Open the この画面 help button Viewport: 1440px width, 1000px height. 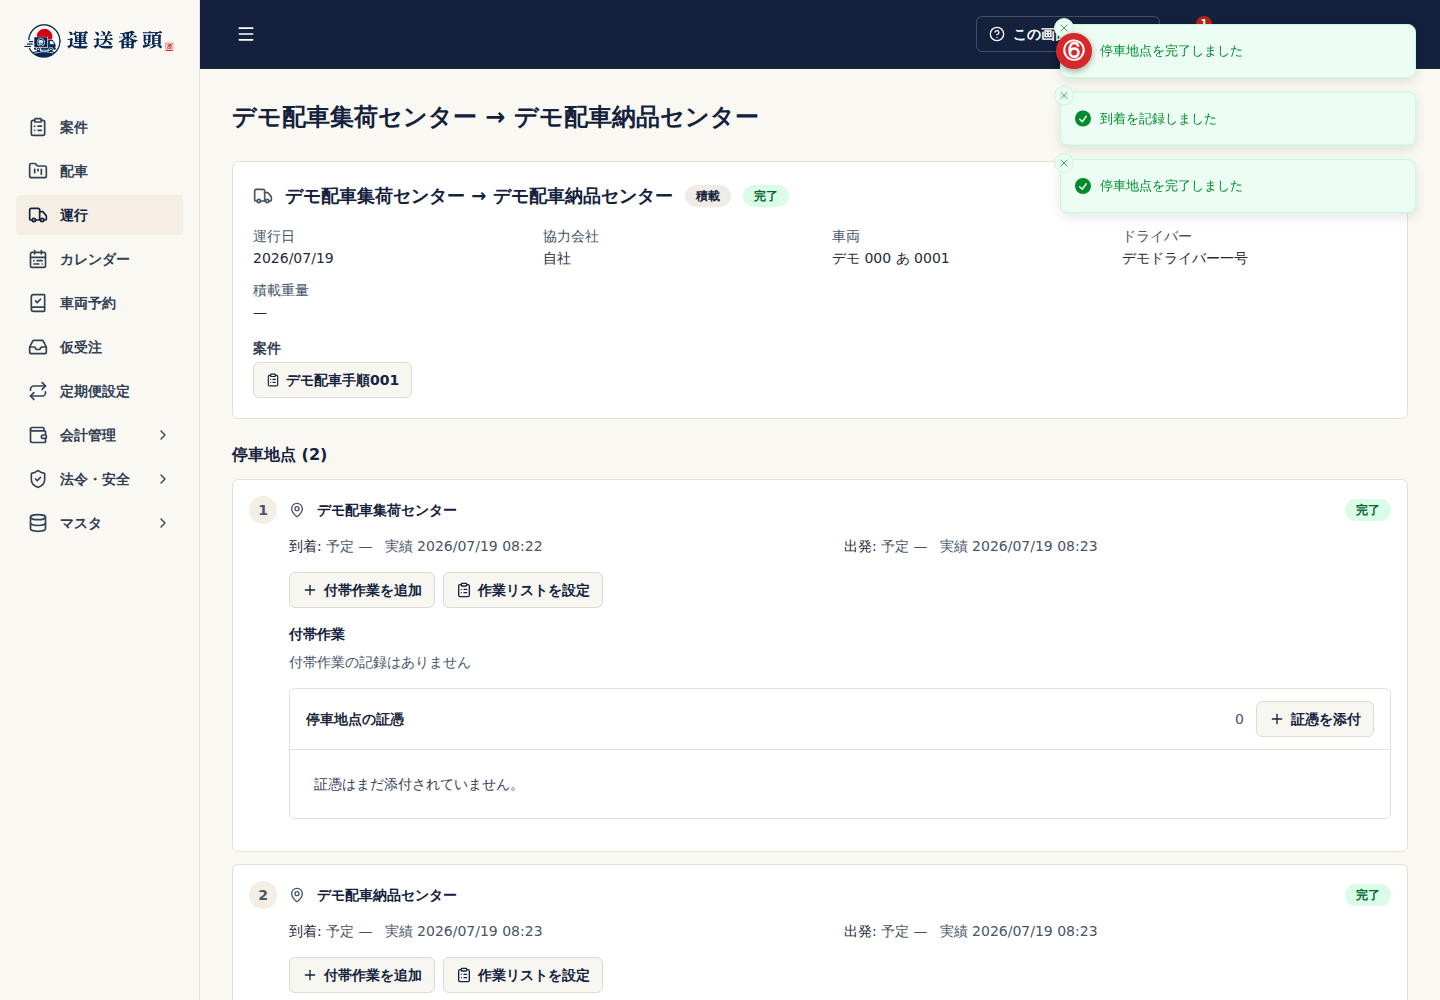[1020, 34]
